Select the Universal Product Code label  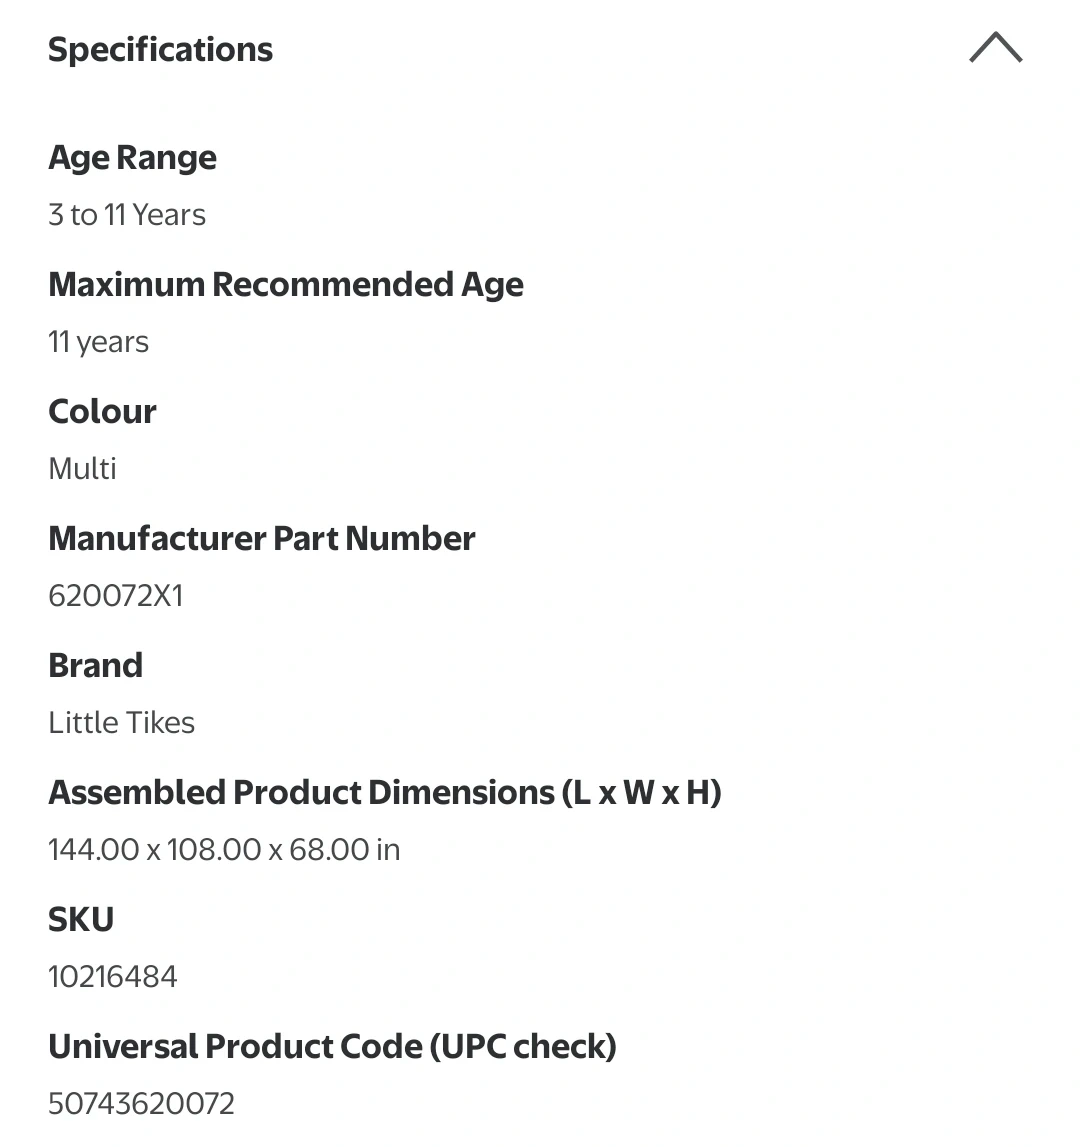click(x=235, y=1047)
